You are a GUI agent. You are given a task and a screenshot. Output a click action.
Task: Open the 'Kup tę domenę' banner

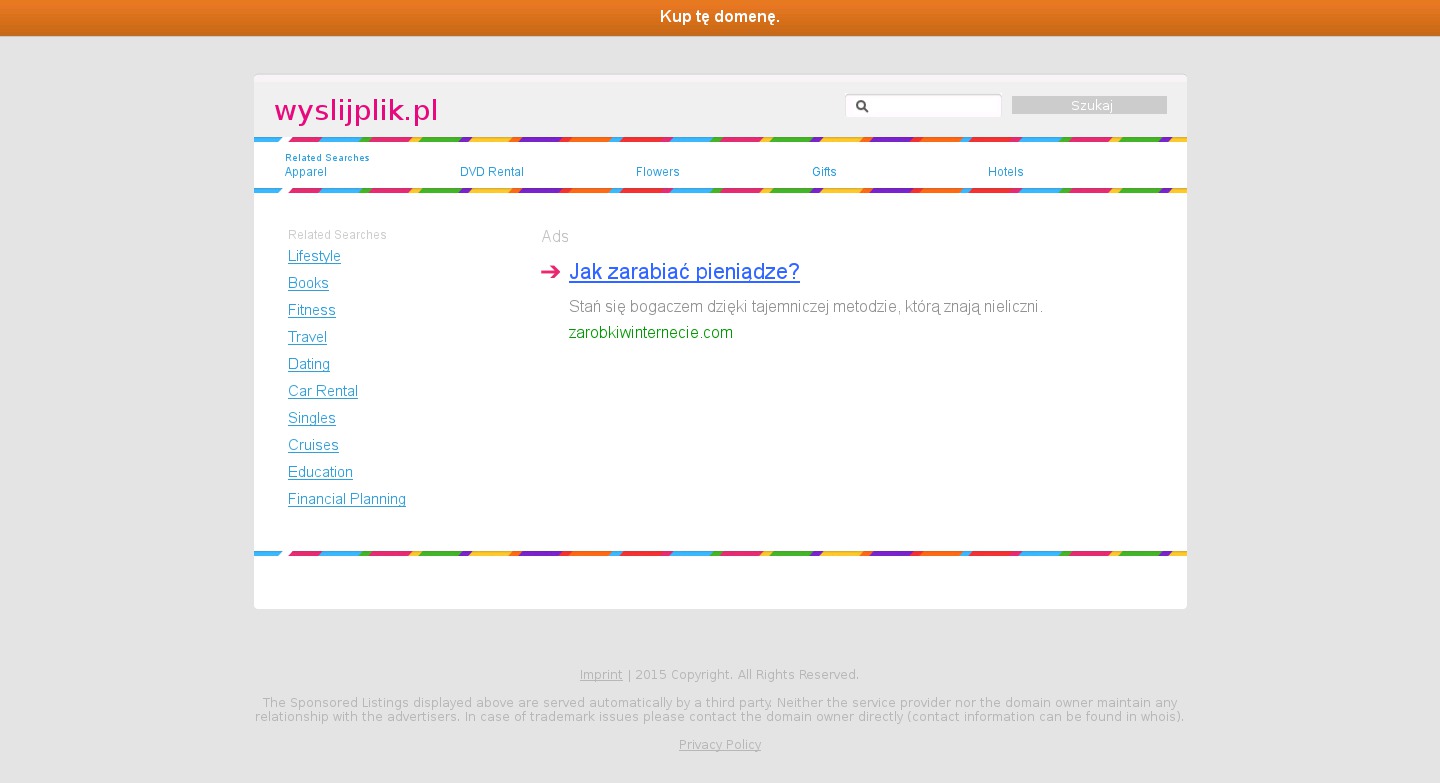click(720, 17)
